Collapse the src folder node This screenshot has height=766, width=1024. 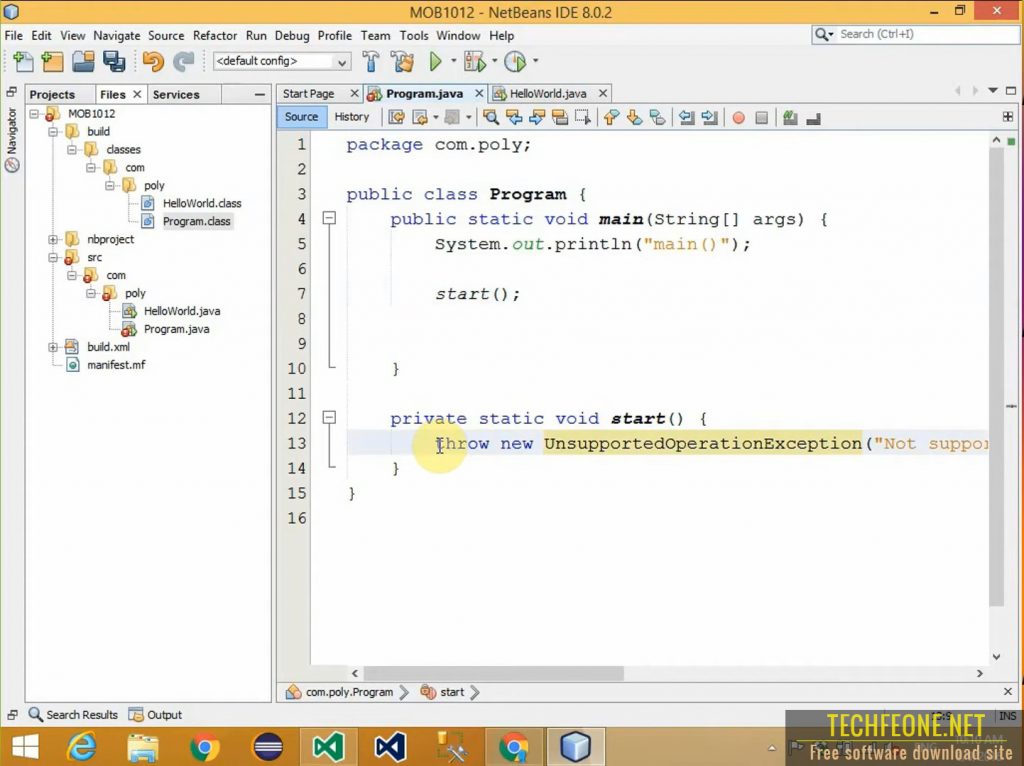pos(54,258)
